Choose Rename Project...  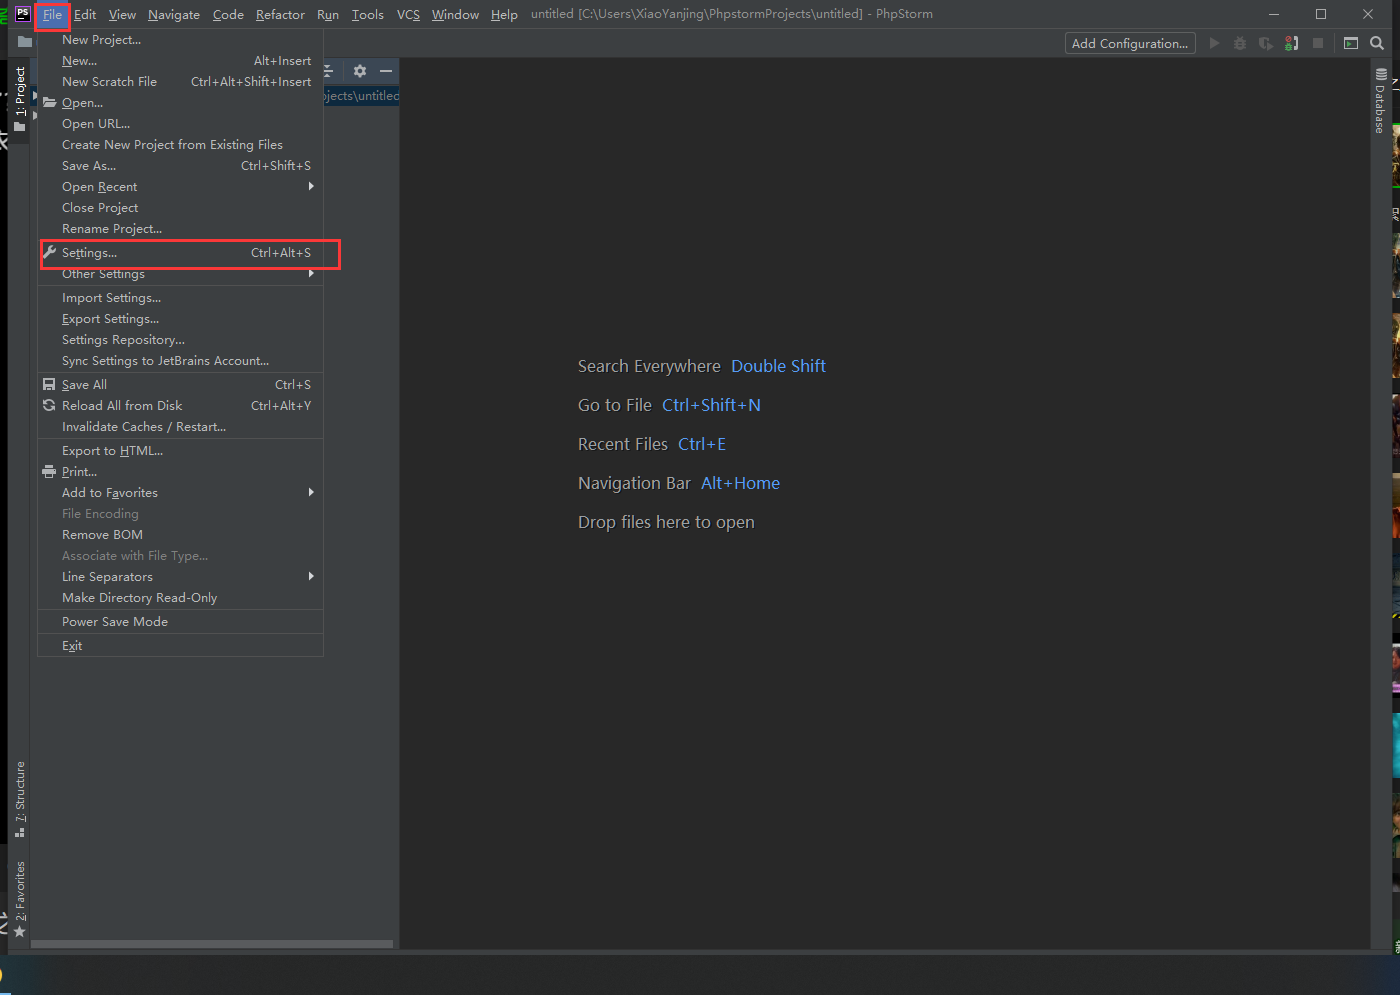coord(180,229)
